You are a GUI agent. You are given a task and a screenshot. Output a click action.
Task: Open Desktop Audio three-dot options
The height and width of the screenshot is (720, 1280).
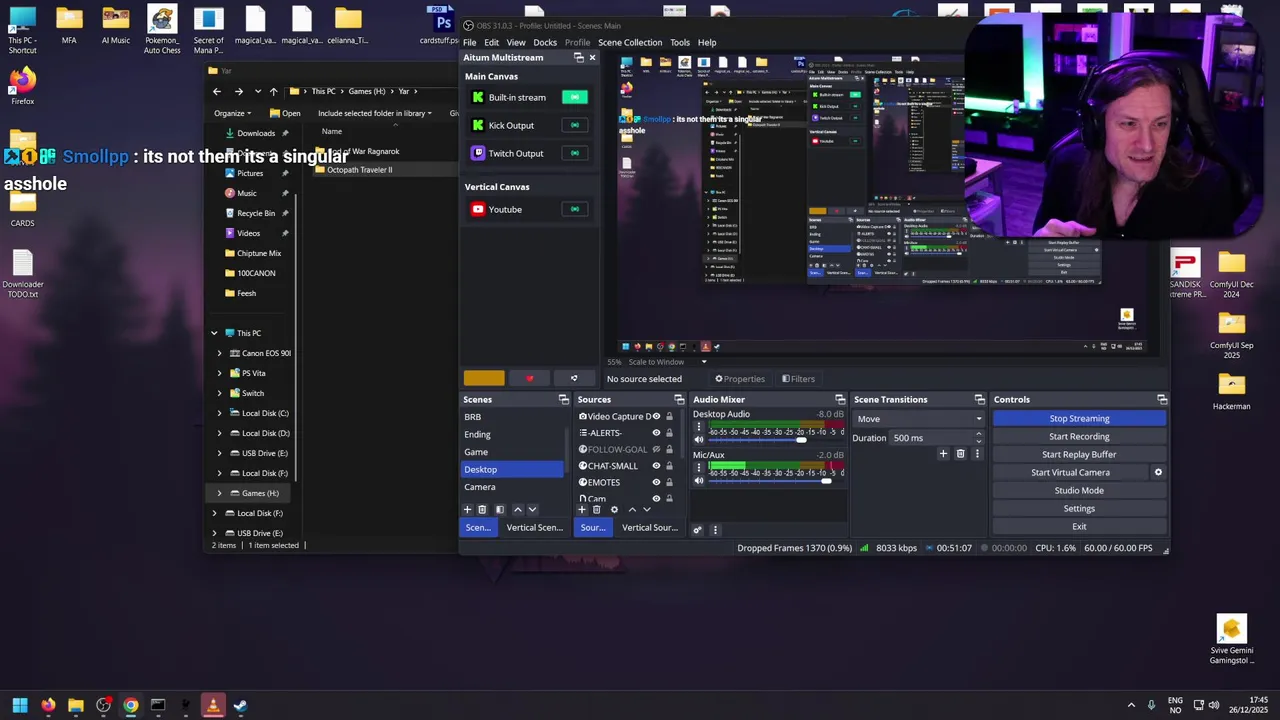[699, 427]
